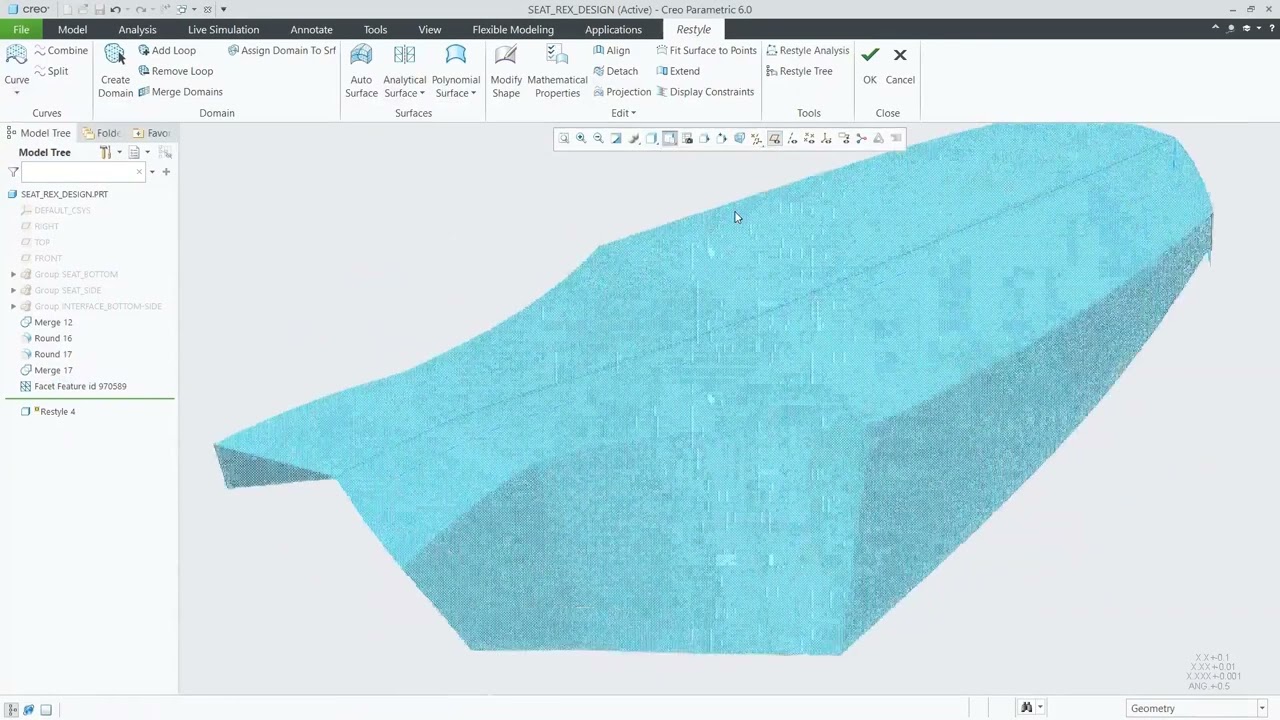This screenshot has height=720, width=1280.
Task: Toggle web browser from status bar
Action: pos(29,710)
